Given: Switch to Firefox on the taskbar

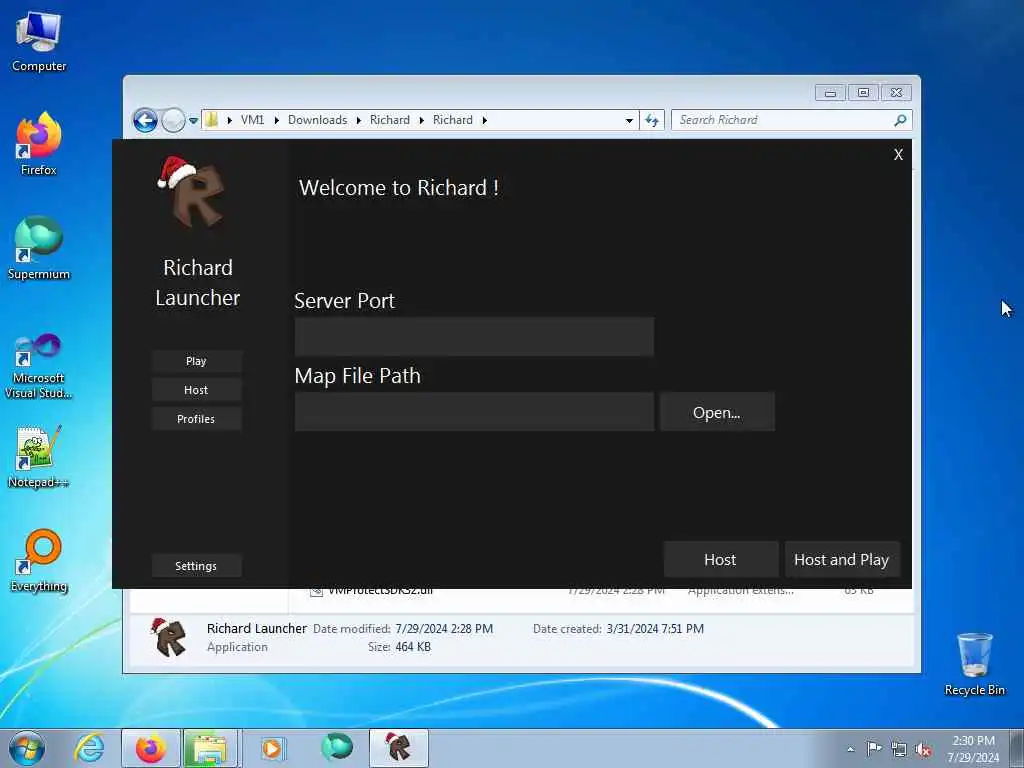Looking at the screenshot, I should [x=151, y=748].
